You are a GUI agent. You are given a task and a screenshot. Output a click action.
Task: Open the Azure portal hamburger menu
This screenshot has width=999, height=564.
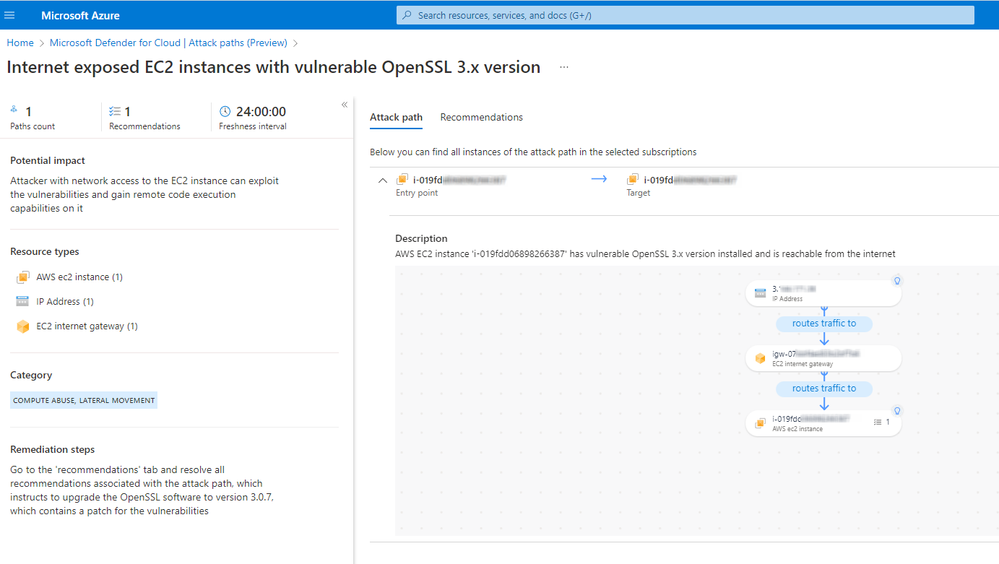pos(10,15)
